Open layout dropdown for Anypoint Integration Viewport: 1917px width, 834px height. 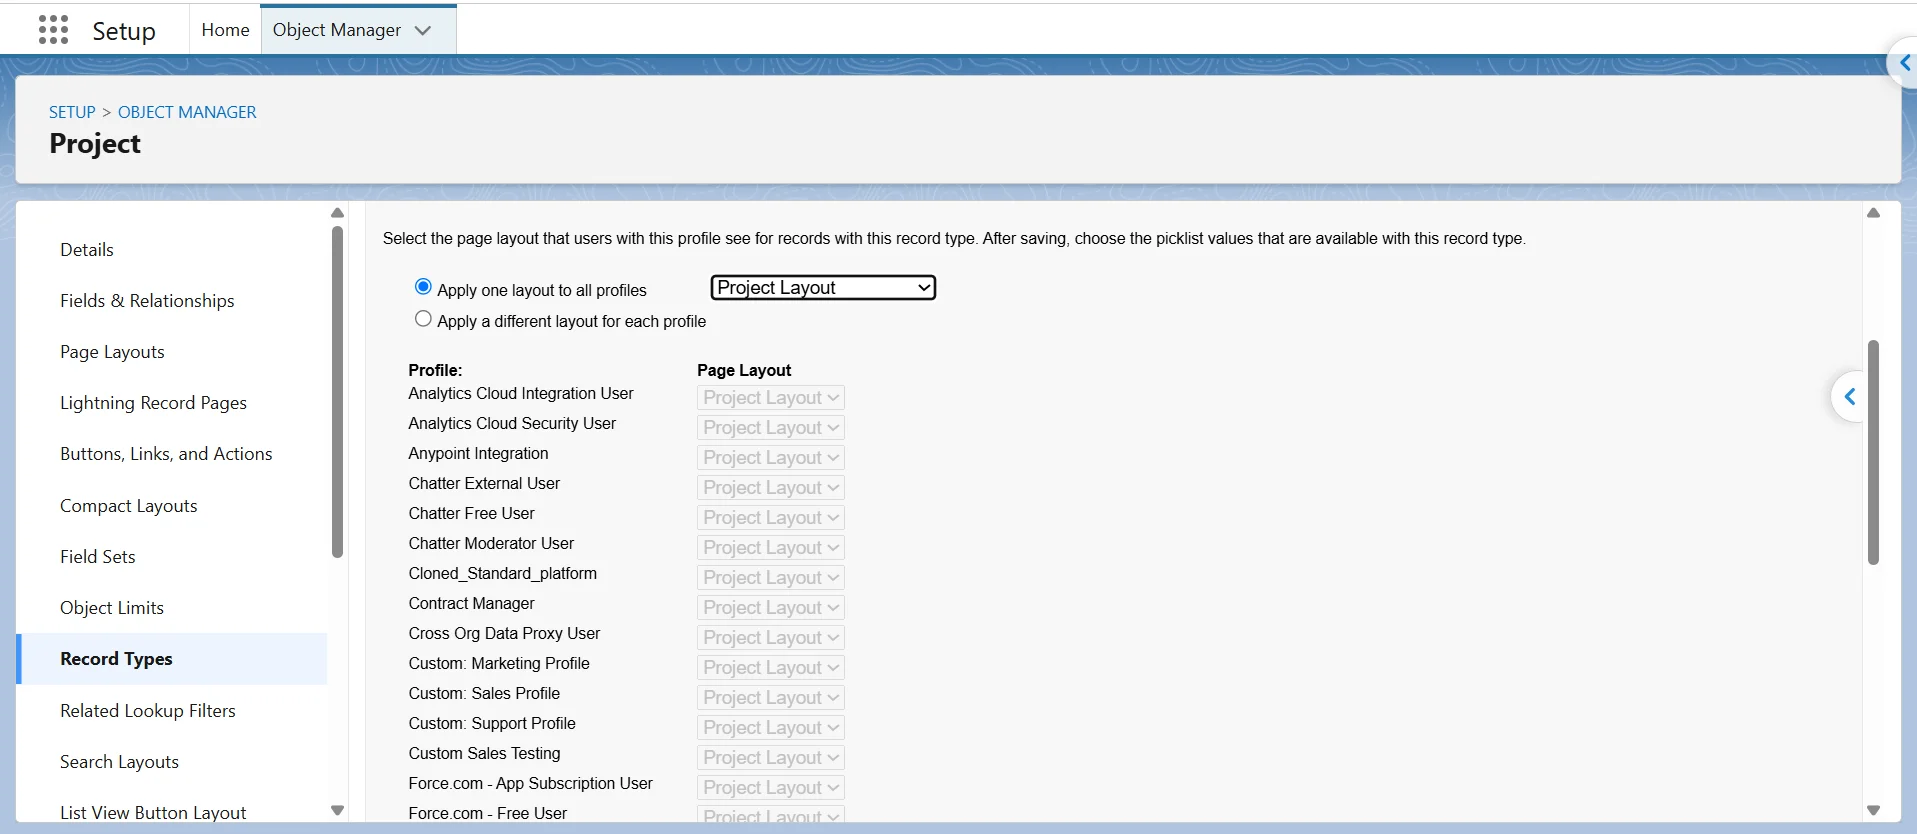pyautogui.click(x=770, y=458)
